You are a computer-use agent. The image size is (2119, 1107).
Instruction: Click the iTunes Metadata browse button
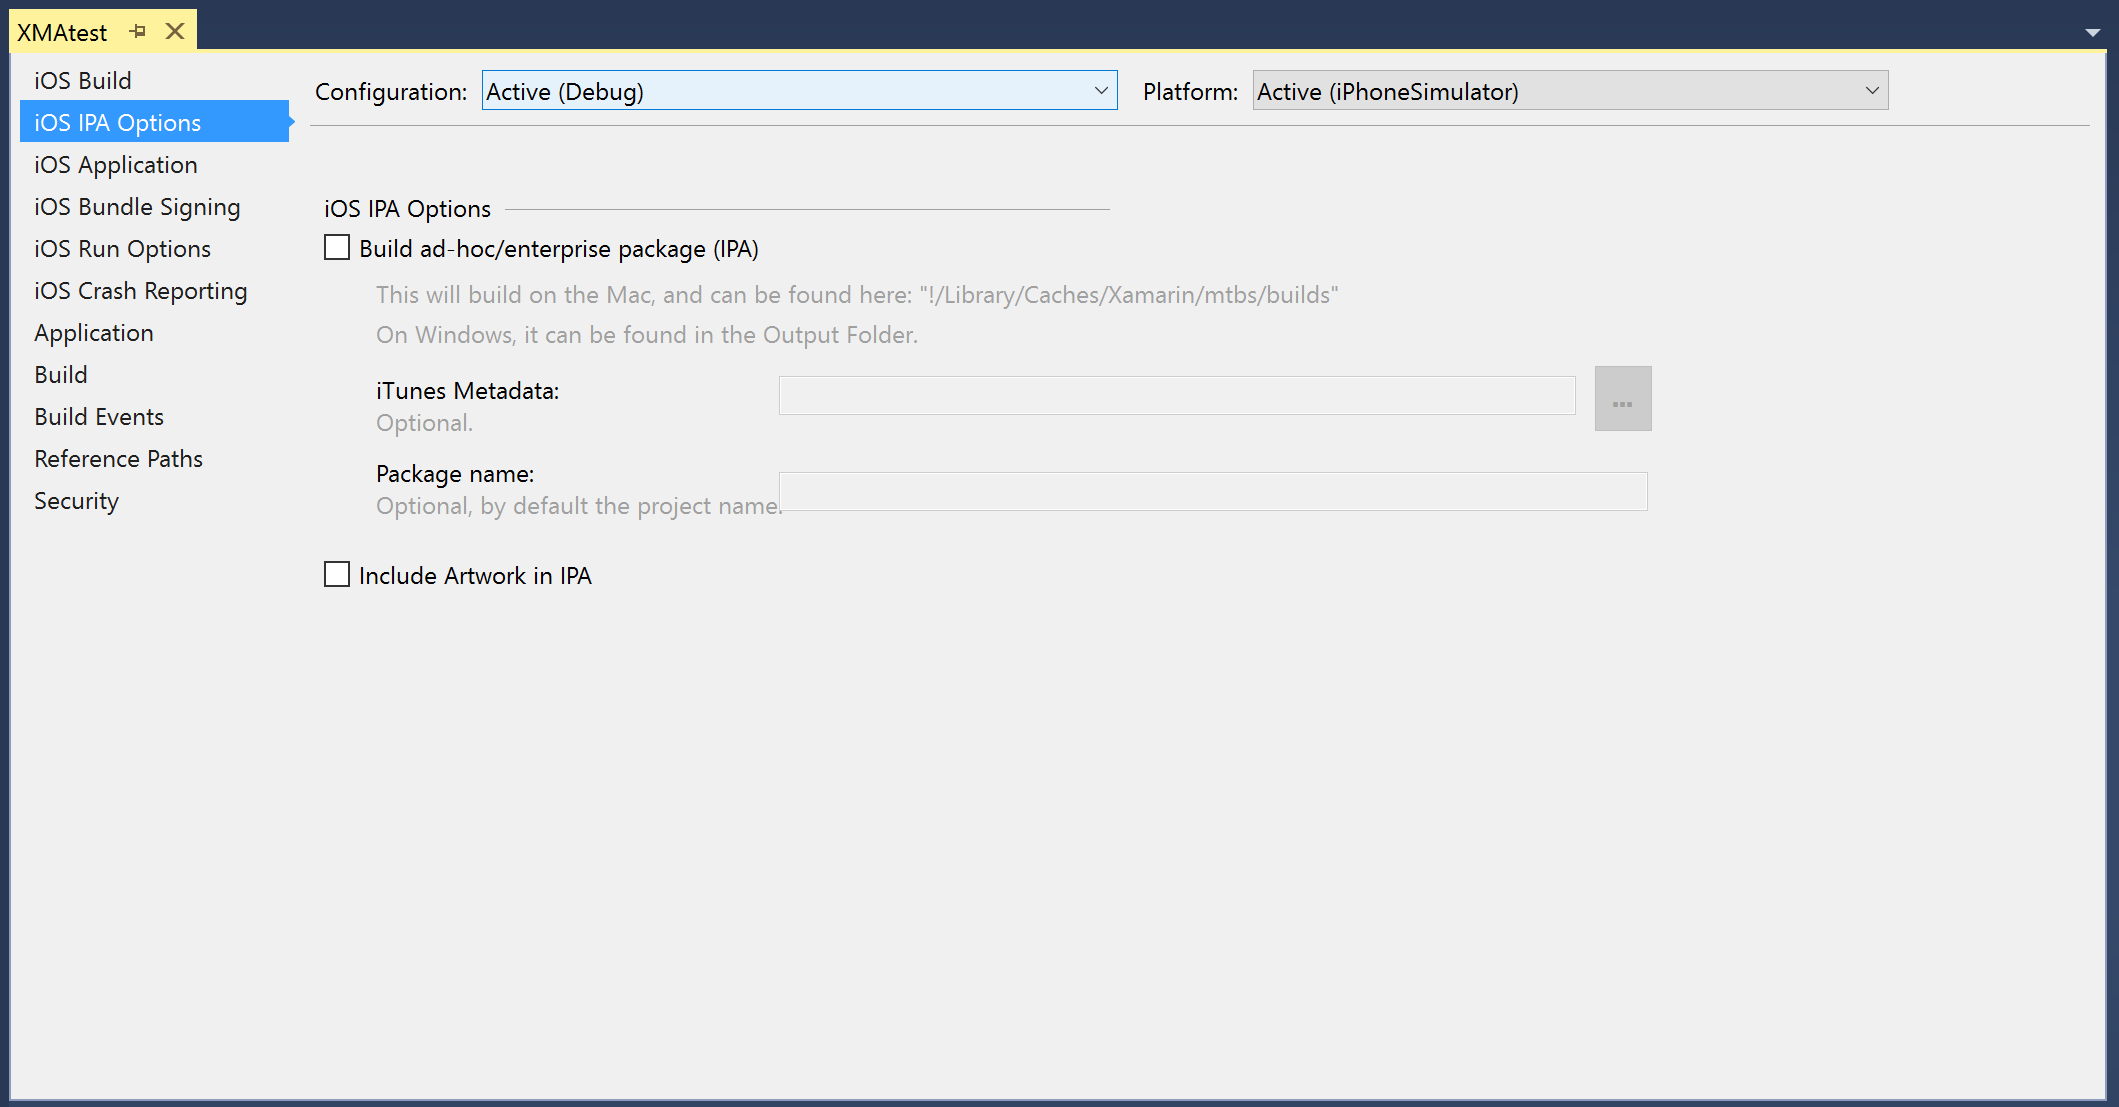pyautogui.click(x=1622, y=399)
